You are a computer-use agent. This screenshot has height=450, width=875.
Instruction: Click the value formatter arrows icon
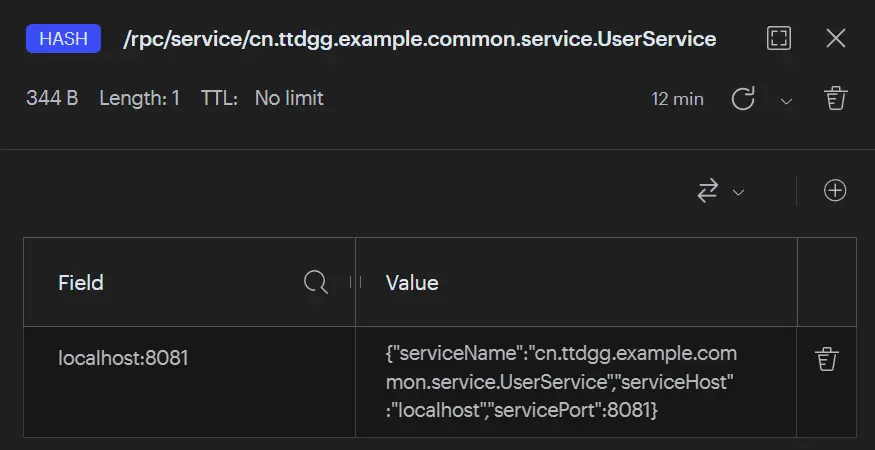coord(708,191)
